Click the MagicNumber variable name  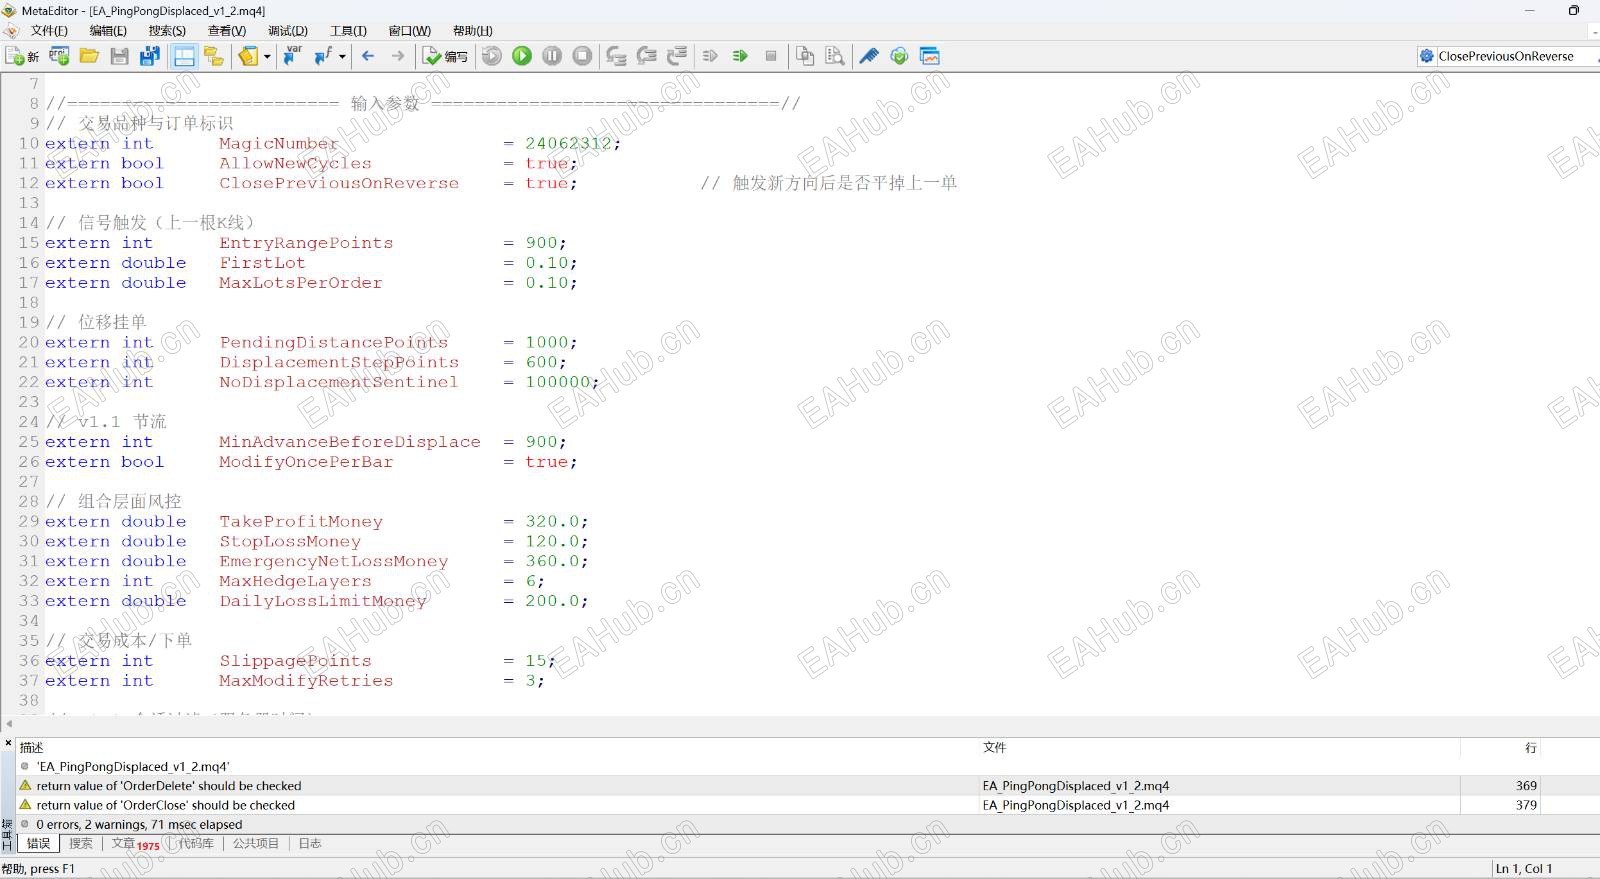click(x=279, y=143)
